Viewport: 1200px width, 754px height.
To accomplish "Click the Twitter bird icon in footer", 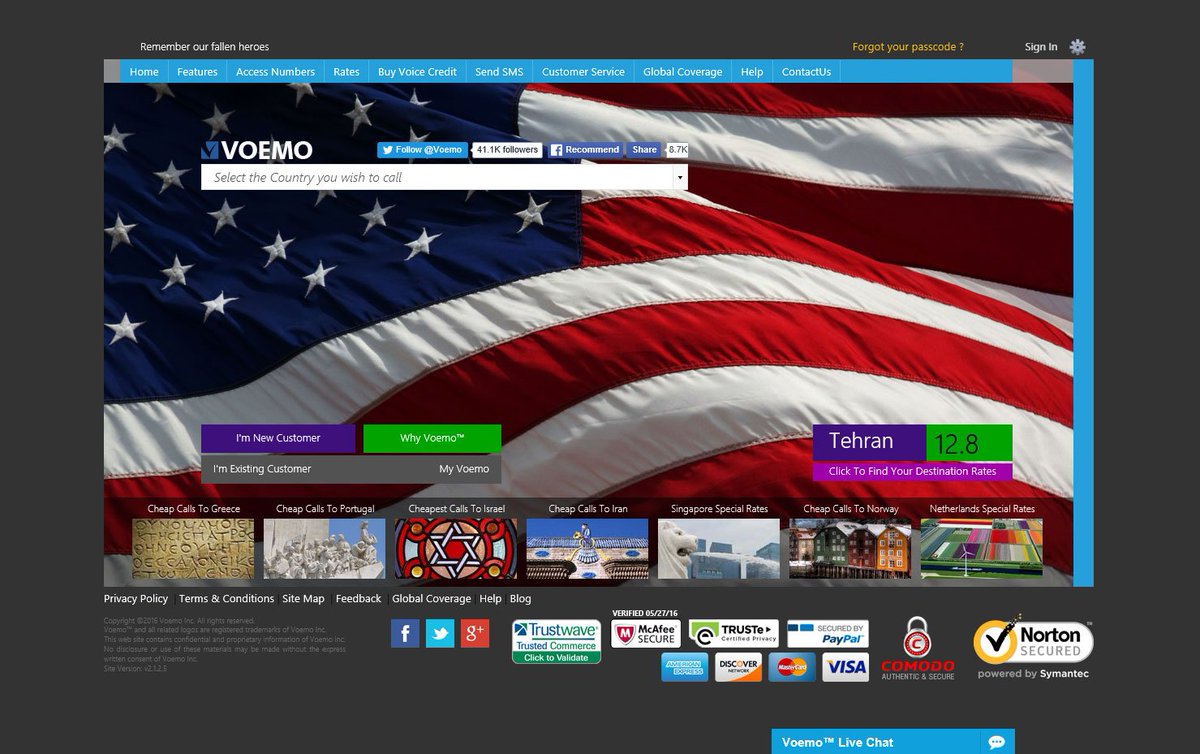I will click(440, 633).
